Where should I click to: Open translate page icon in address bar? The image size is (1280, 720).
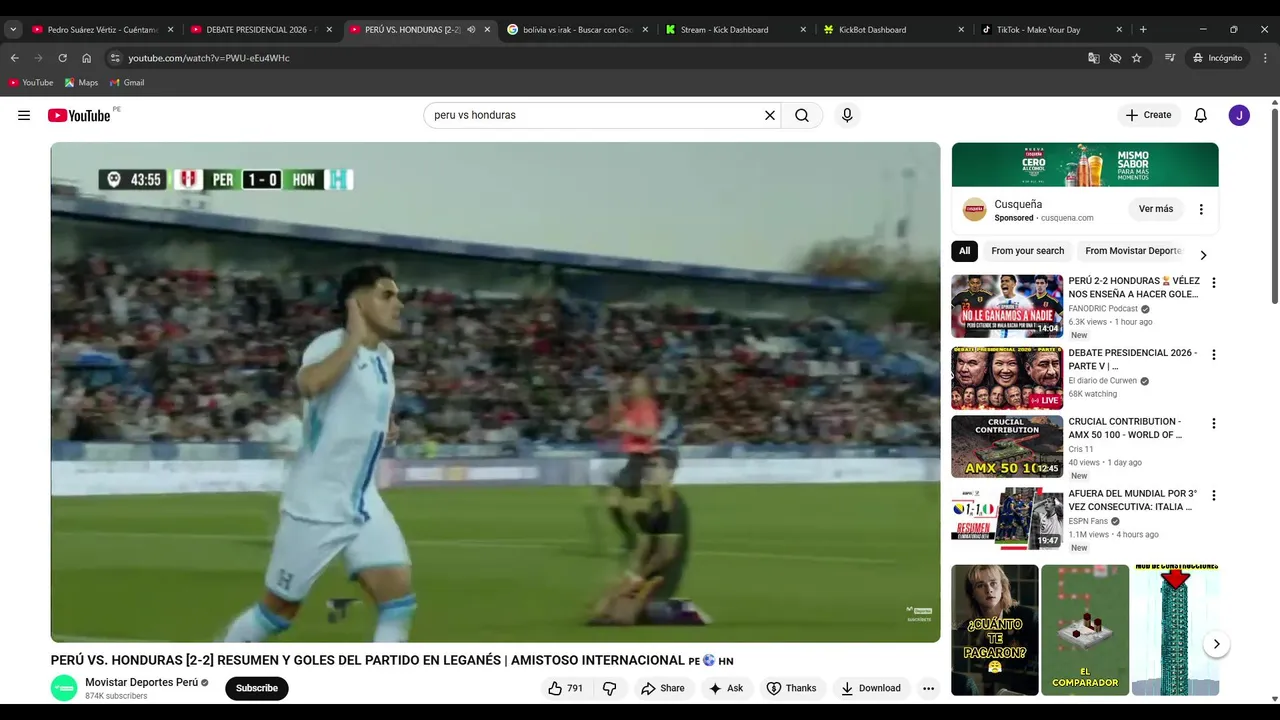(x=1093, y=58)
